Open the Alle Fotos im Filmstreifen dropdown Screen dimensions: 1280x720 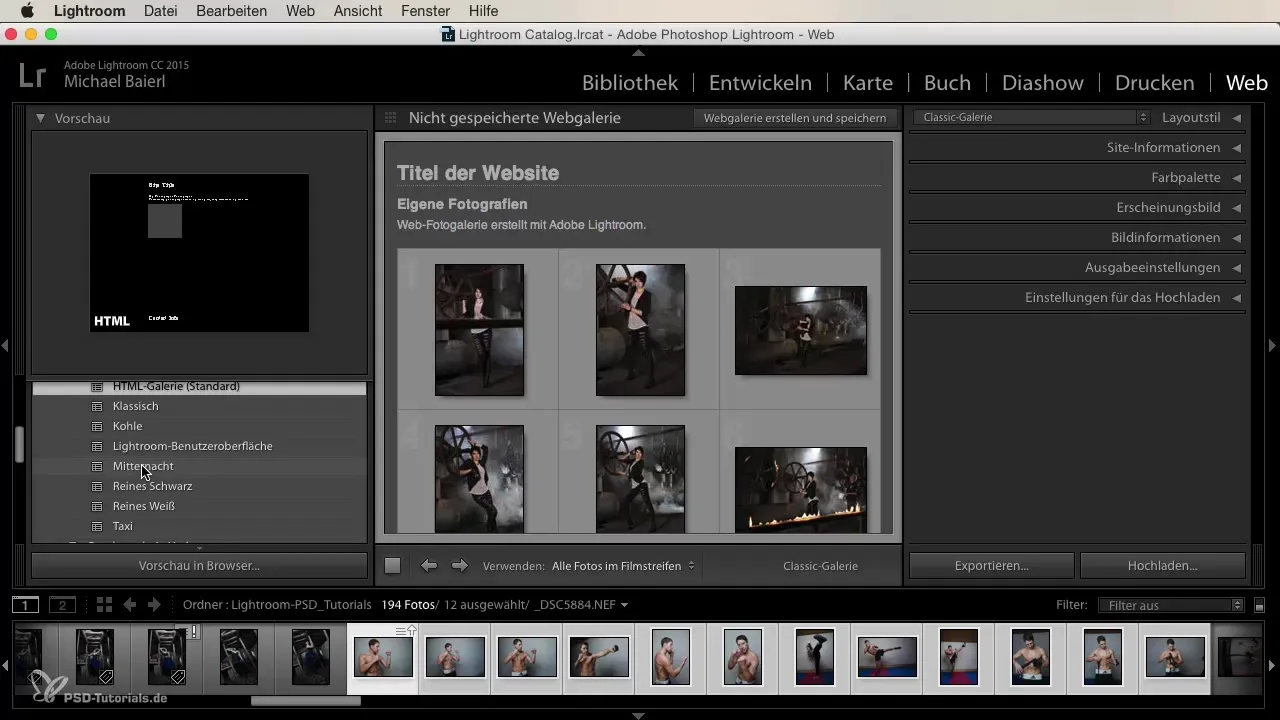pos(624,566)
